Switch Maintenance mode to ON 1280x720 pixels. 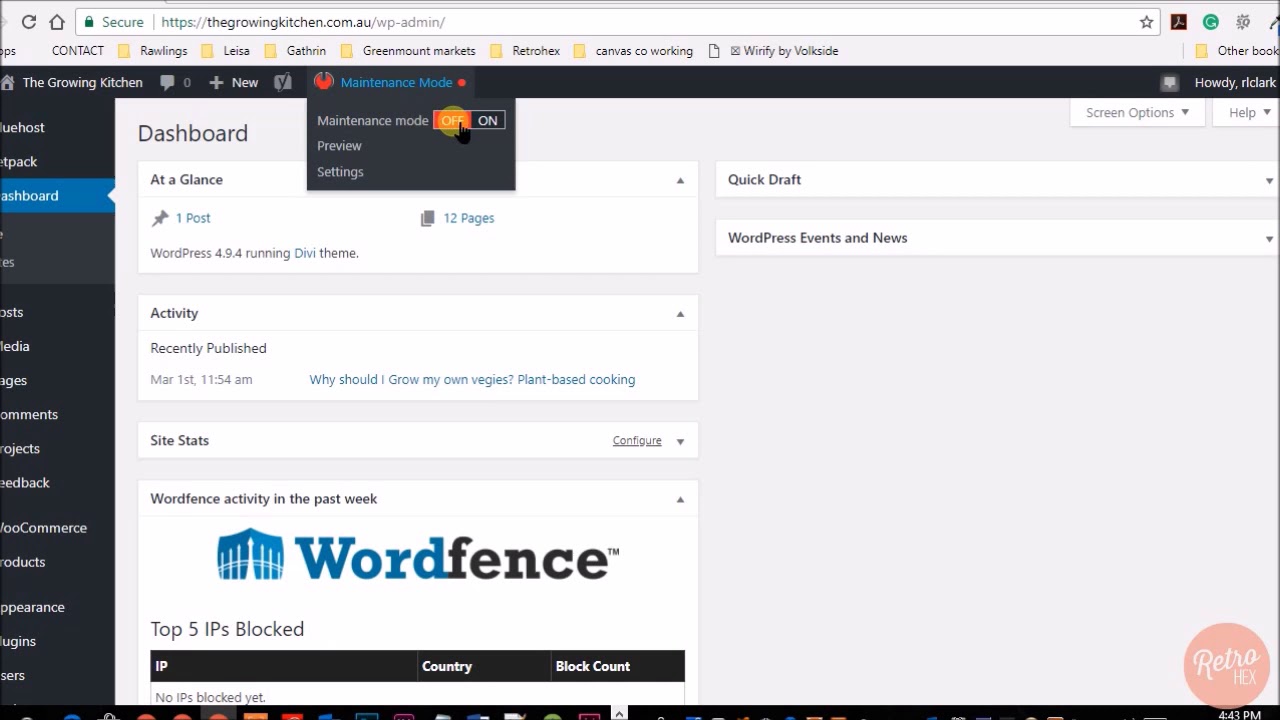pos(487,121)
